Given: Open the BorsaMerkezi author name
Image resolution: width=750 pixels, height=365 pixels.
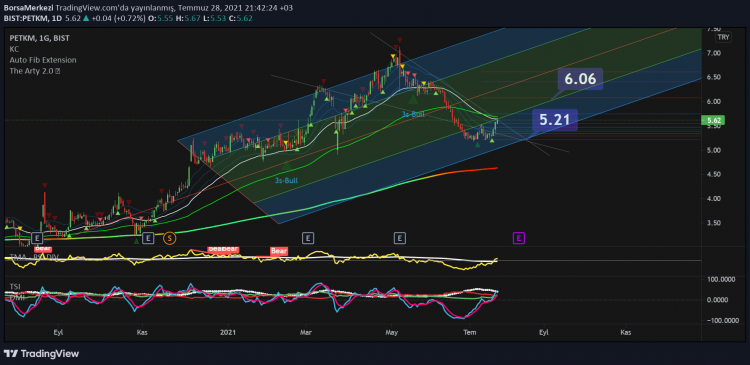Looking at the screenshot, I should click(x=28, y=8).
